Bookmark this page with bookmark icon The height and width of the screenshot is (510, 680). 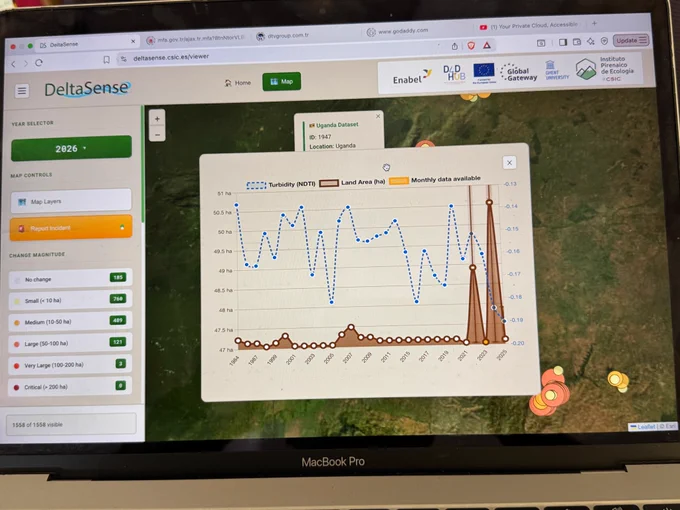coord(106,59)
